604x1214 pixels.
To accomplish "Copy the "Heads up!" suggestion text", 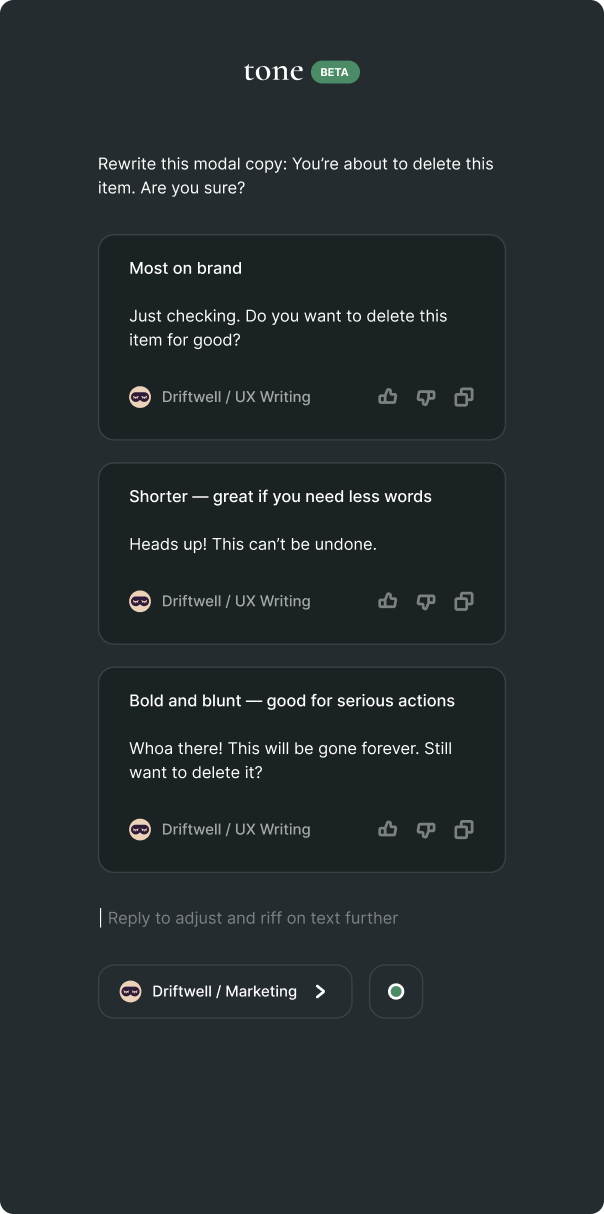I will (464, 601).
